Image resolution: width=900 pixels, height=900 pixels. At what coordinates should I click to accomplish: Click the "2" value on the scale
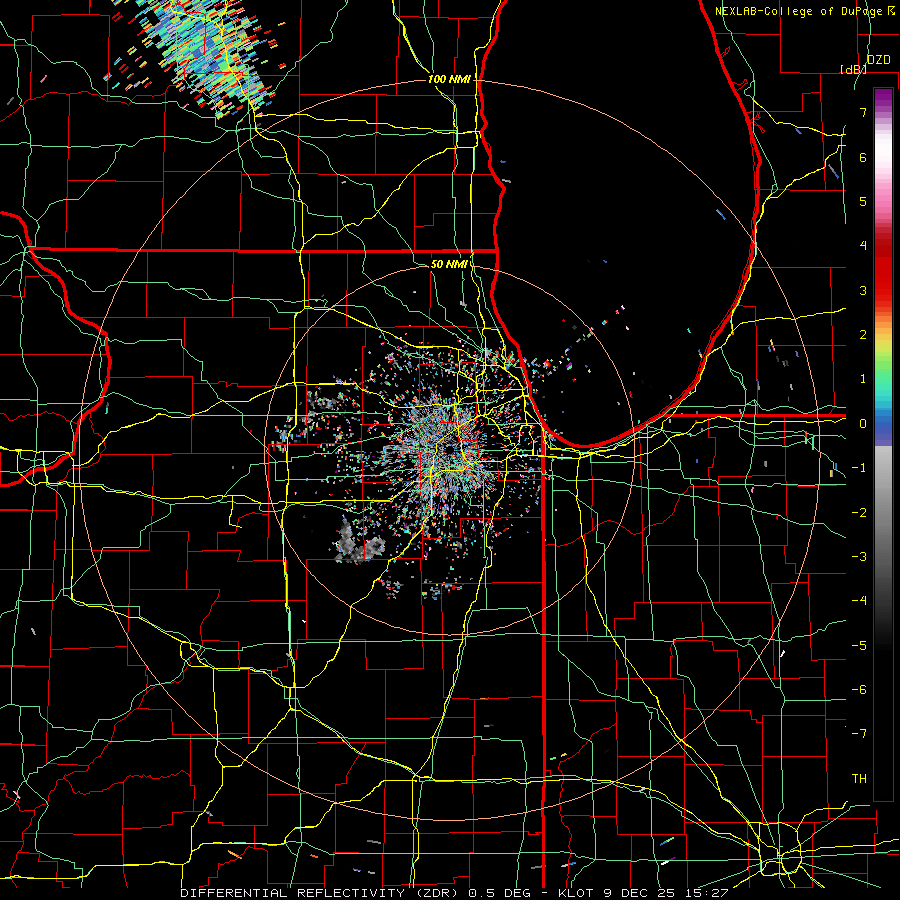pos(863,335)
